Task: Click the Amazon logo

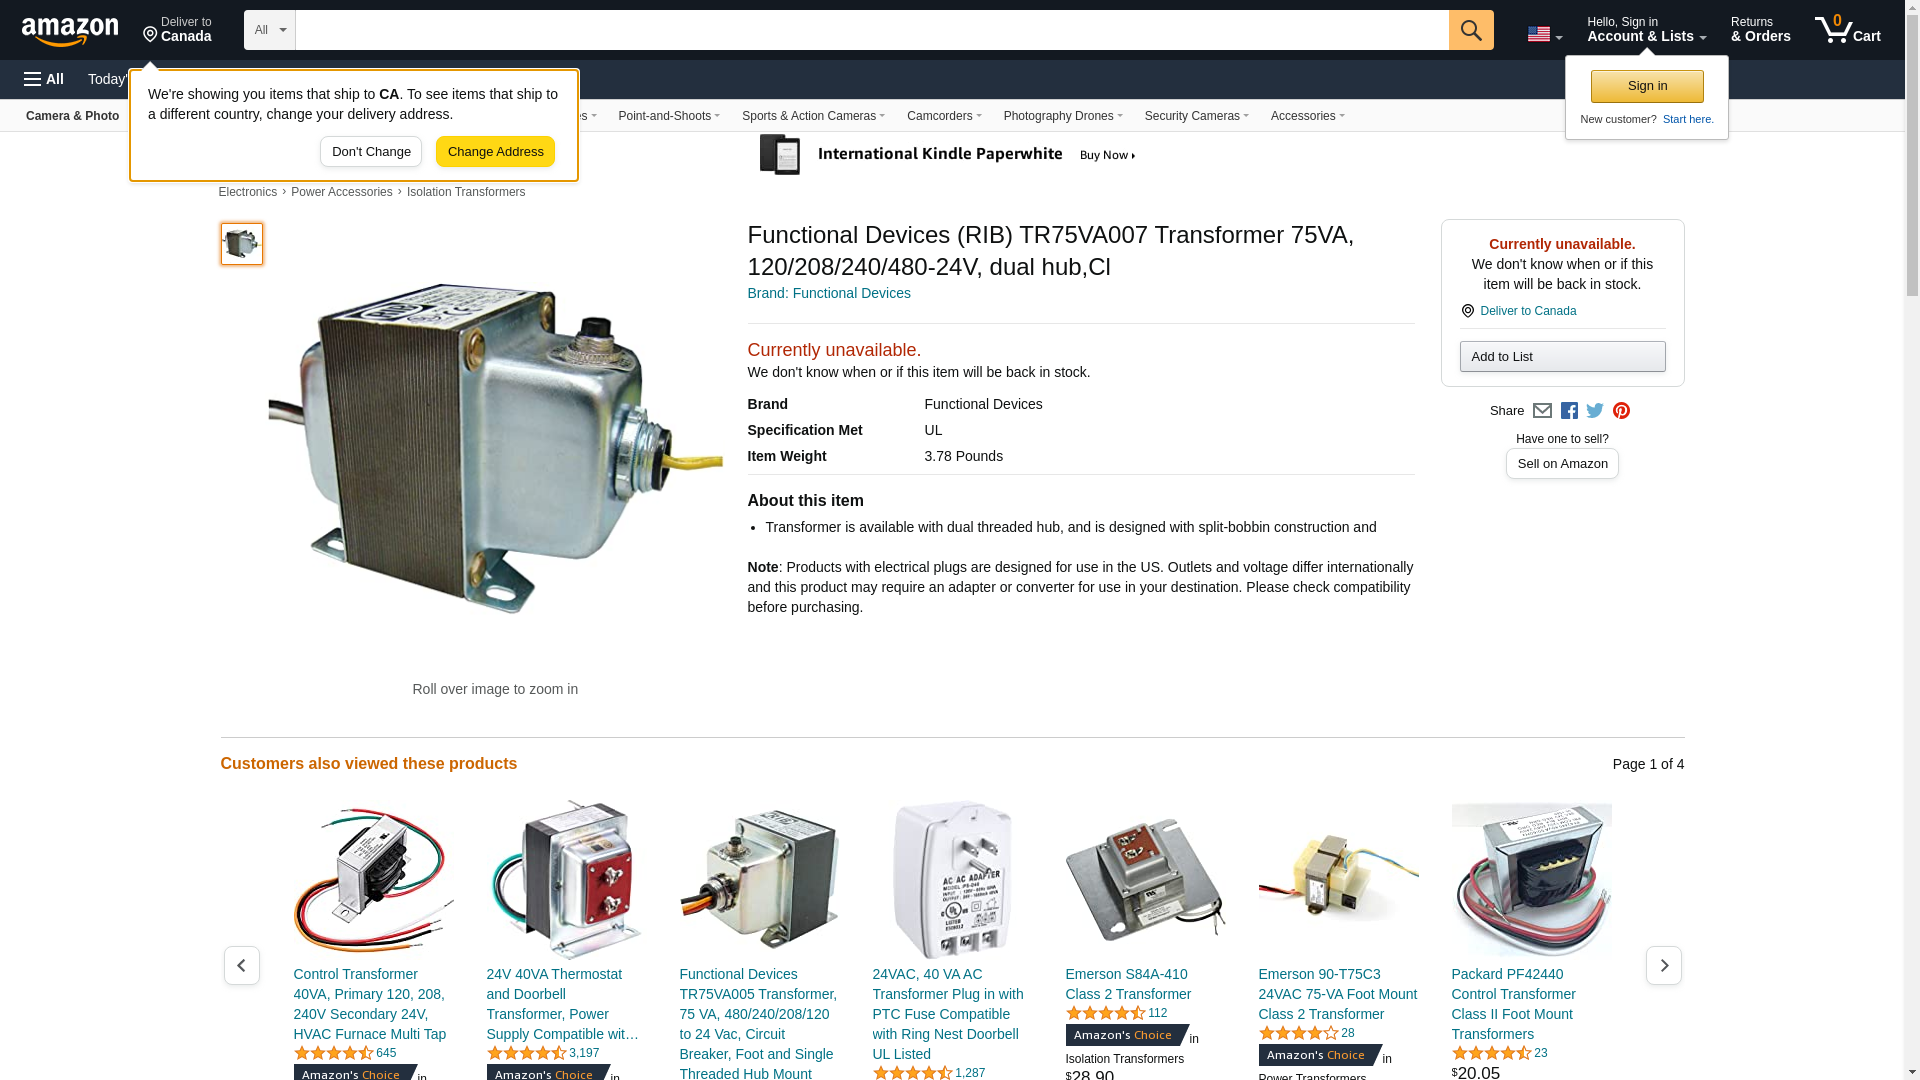Action: 70,31
